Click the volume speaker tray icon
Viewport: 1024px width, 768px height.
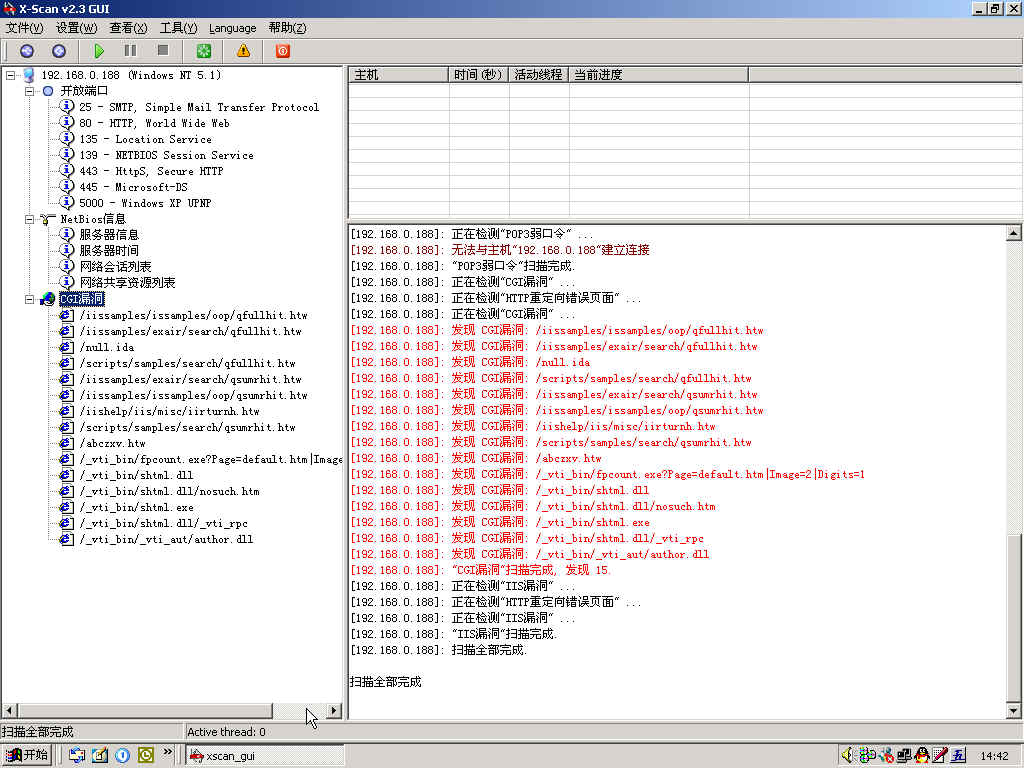click(x=847, y=756)
